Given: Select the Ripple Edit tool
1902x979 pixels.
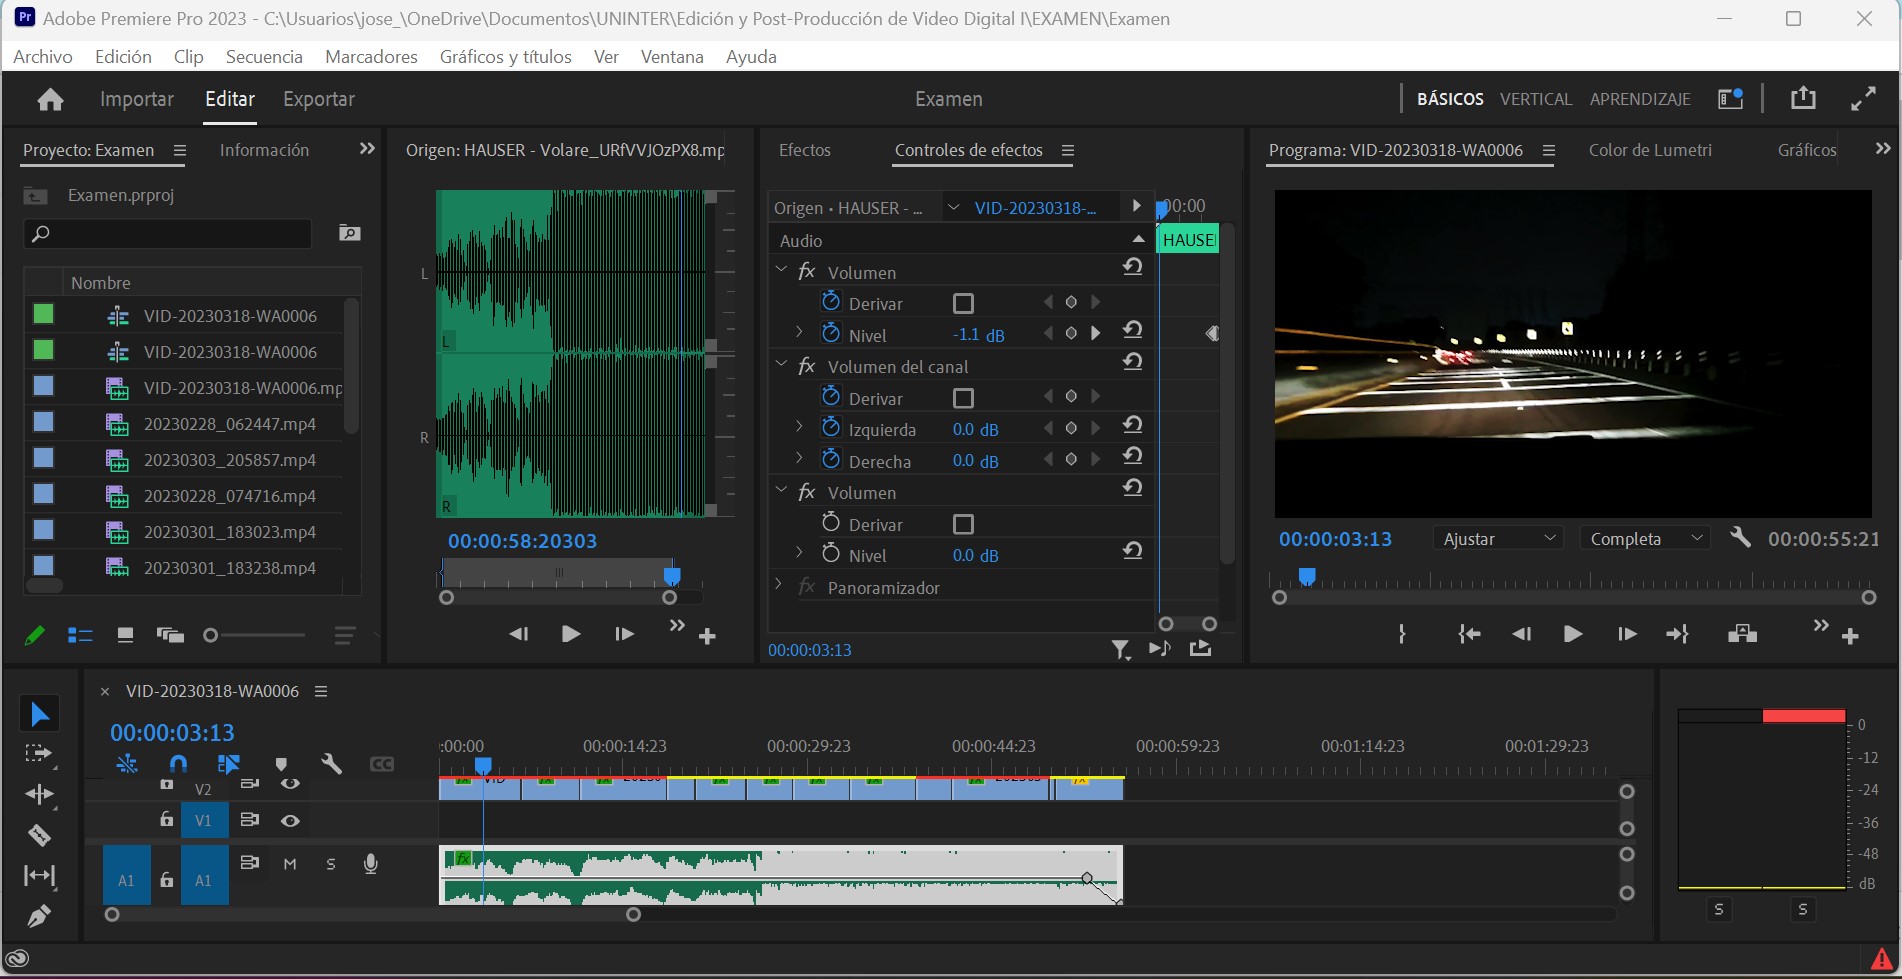Looking at the screenshot, I should pyautogui.click(x=39, y=795).
